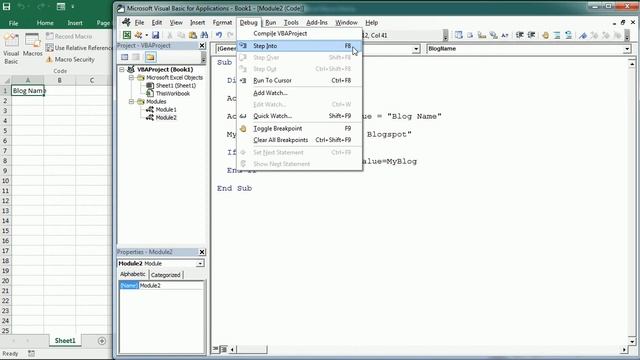Open Insert object dropdown arrow in VBA toolbar
The image size is (640, 360).
(x=146, y=35)
